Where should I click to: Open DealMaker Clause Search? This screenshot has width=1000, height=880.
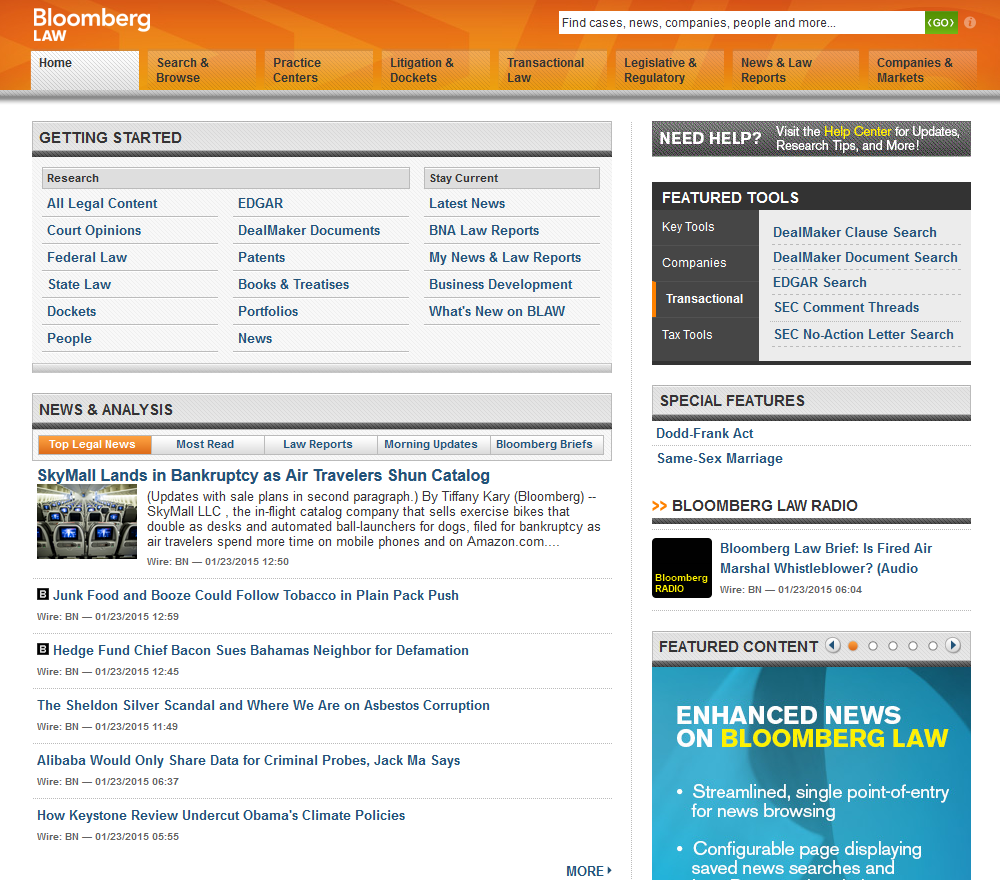855,232
